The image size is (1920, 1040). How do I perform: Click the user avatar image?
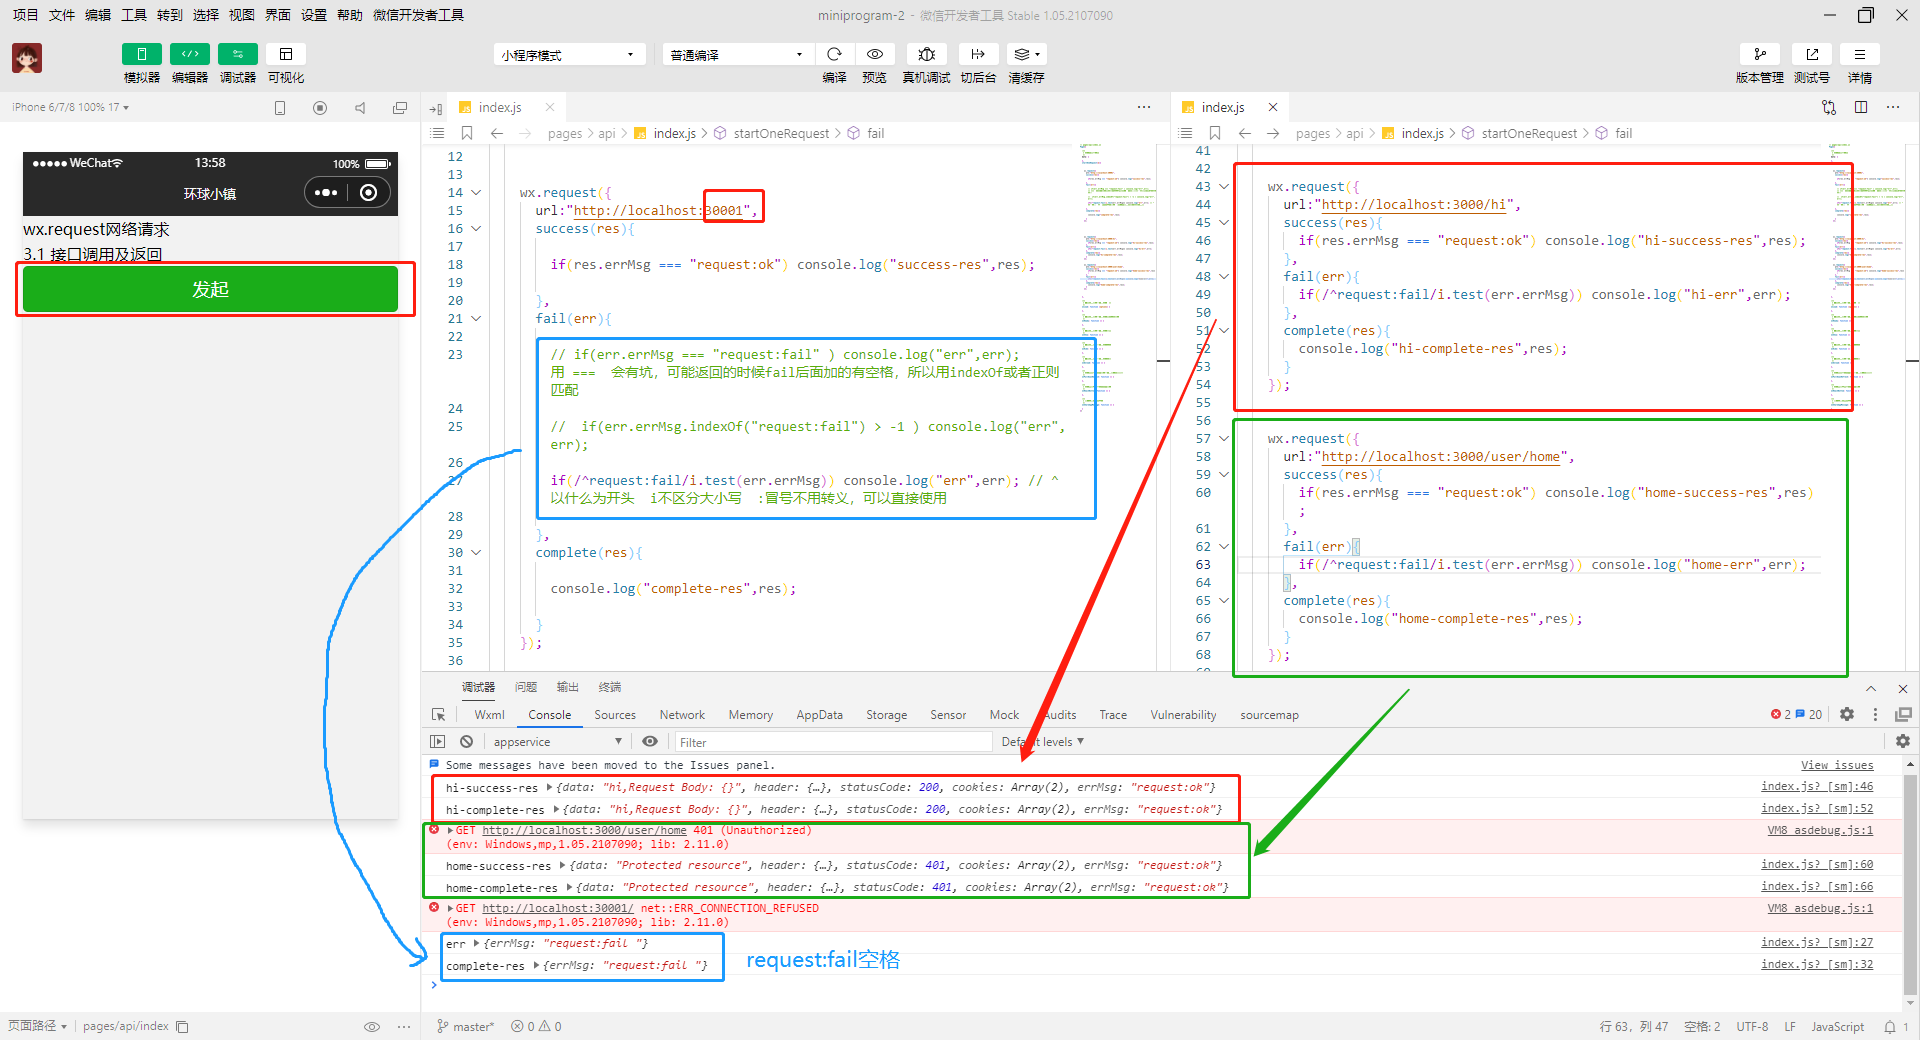pyautogui.click(x=27, y=58)
